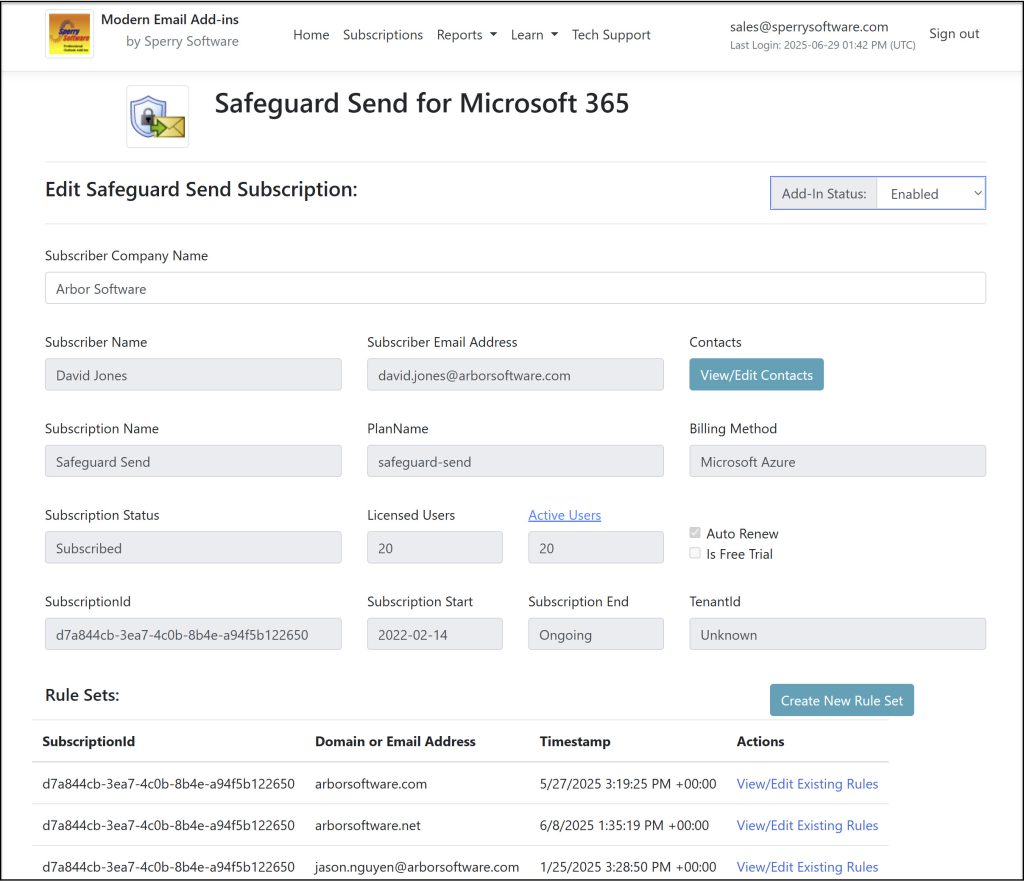Click the View/Edit Contacts button
Image resolution: width=1024 pixels, height=881 pixels.
point(756,374)
